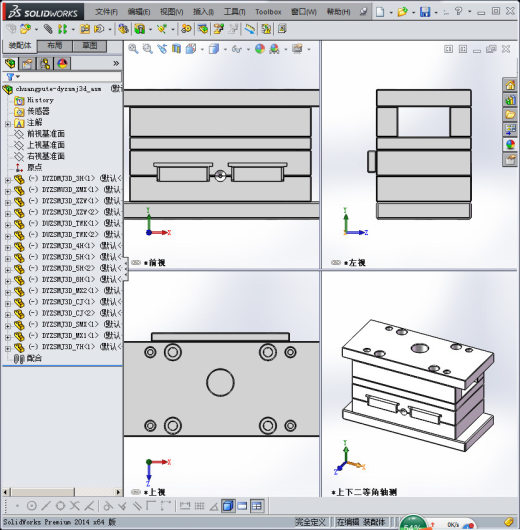520x530 pixels.
Task: Open the View Settings dropdown arrow
Action: [309, 50]
